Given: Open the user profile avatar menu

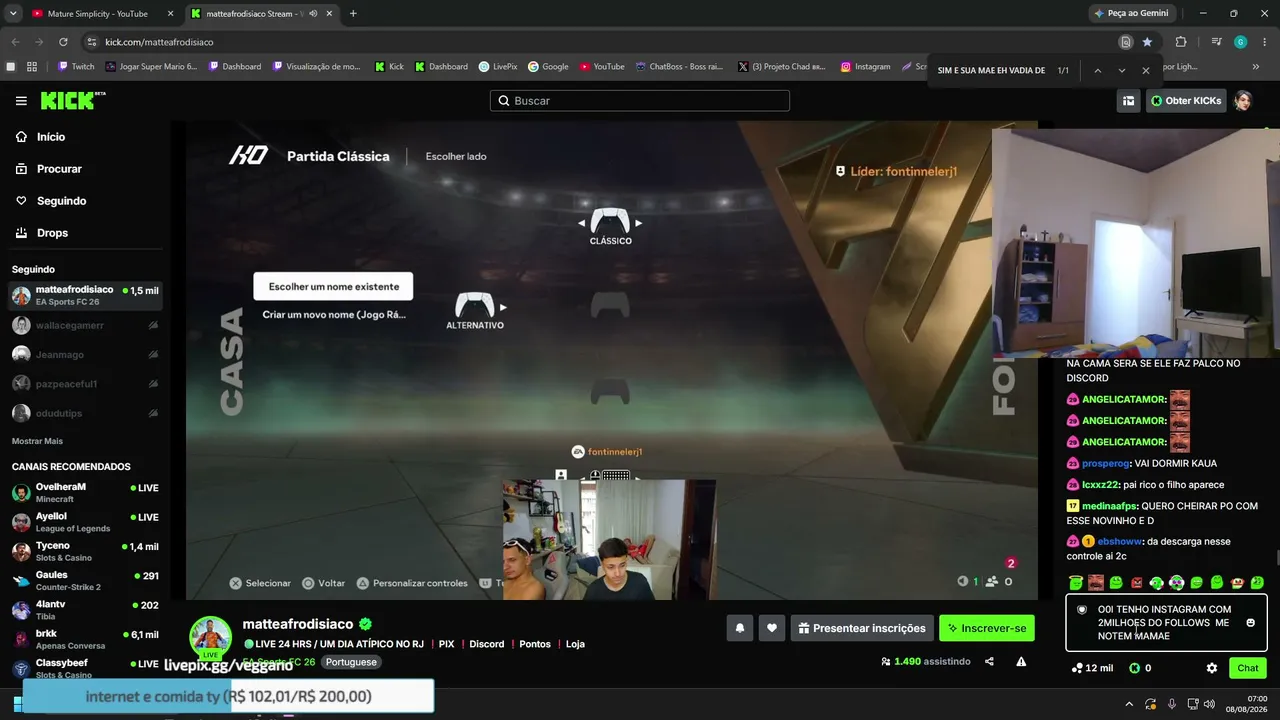Looking at the screenshot, I should (x=1243, y=101).
